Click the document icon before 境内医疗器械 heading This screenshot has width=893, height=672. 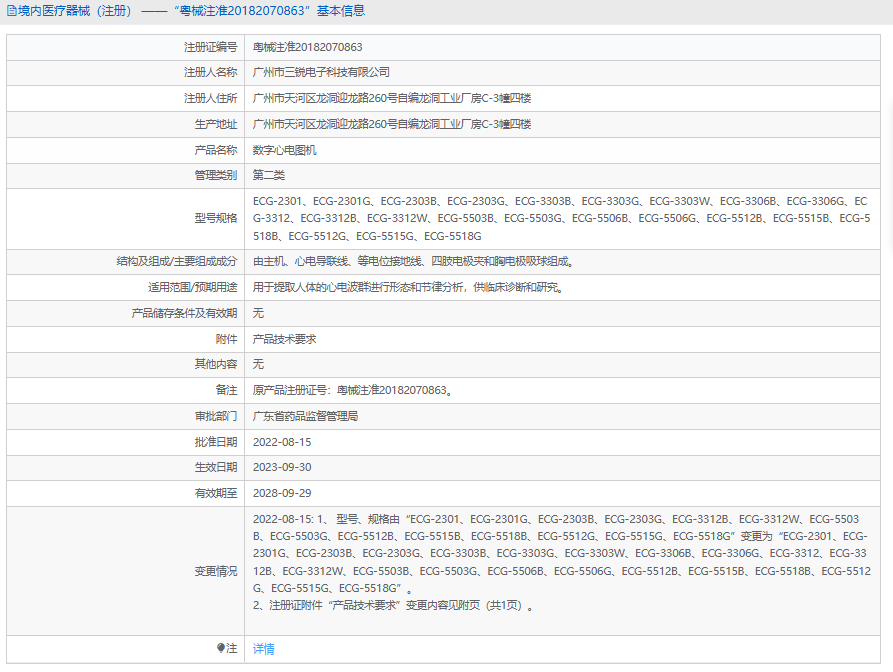pyautogui.click(x=11, y=11)
